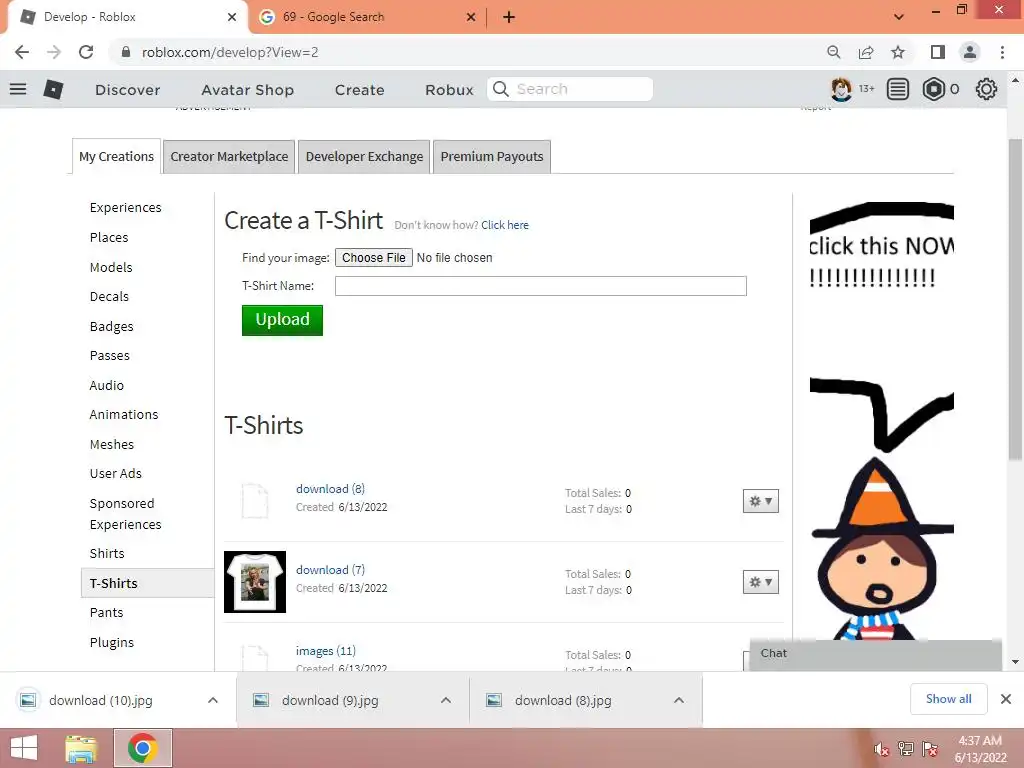Close the 69 - Google Search tab
Viewport: 1024px width, 768px height.
coord(471,17)
